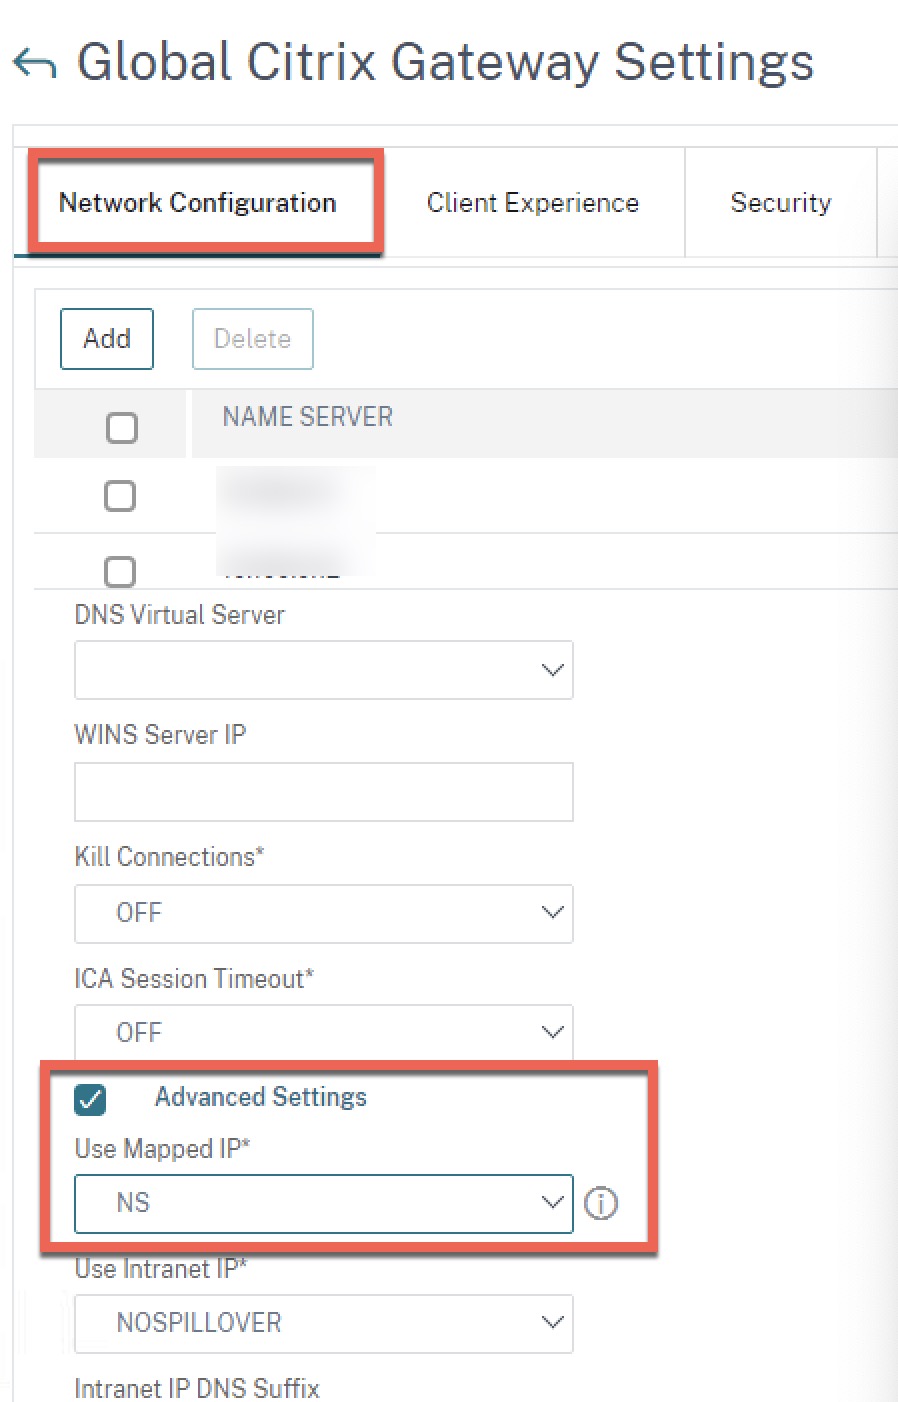This screenshot has height=1402, width=898.
Task: Select the Name Server header checkbox
Action: point(121,426)
